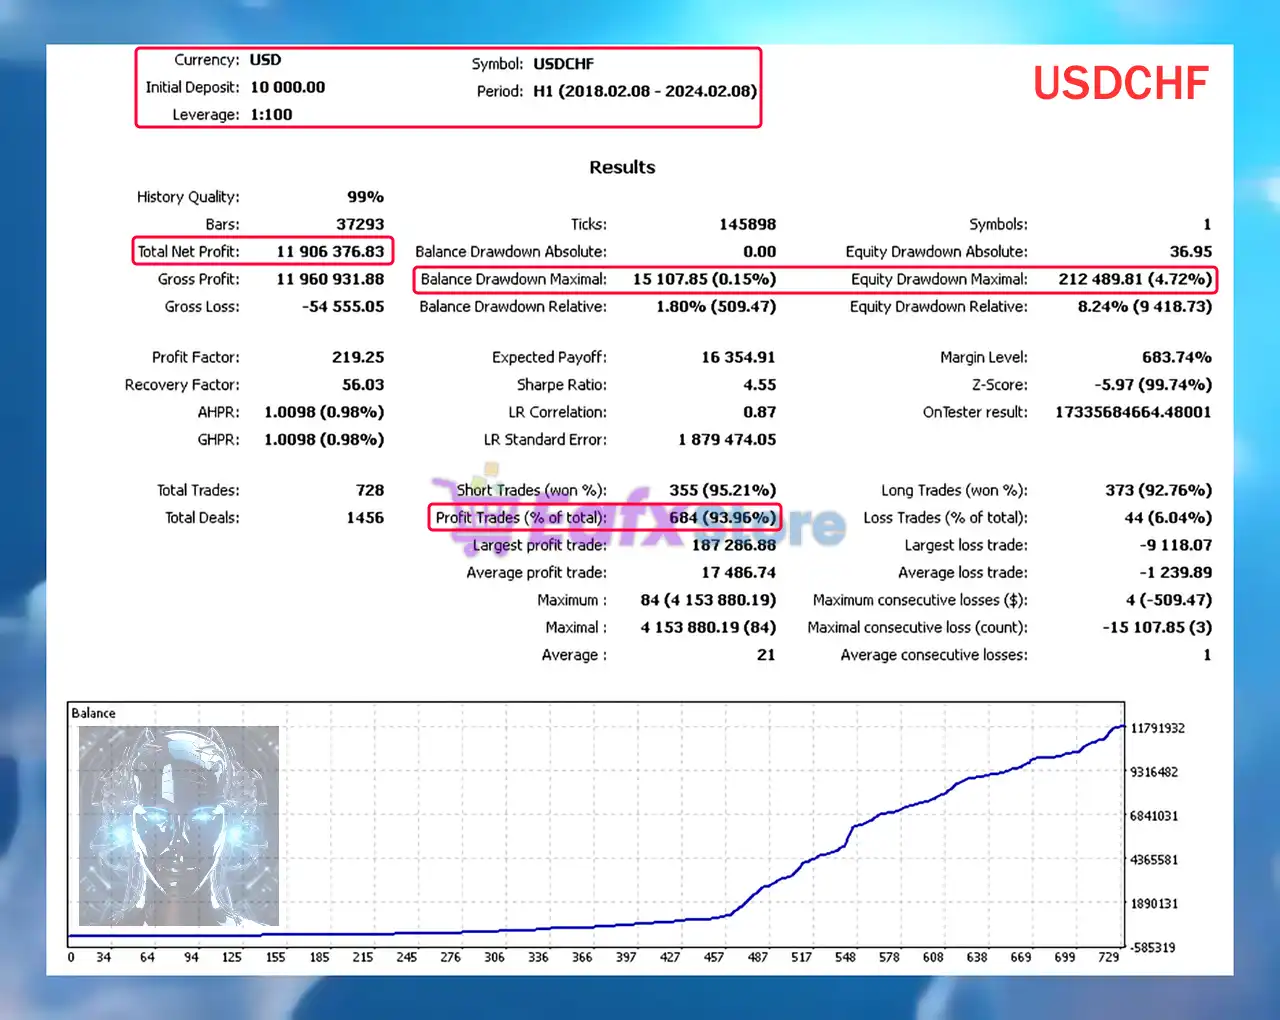This screenshot has height=1020, width=1280.
Task: Select OnTester result value 17335684664.48001
Action: [1133, 412]
